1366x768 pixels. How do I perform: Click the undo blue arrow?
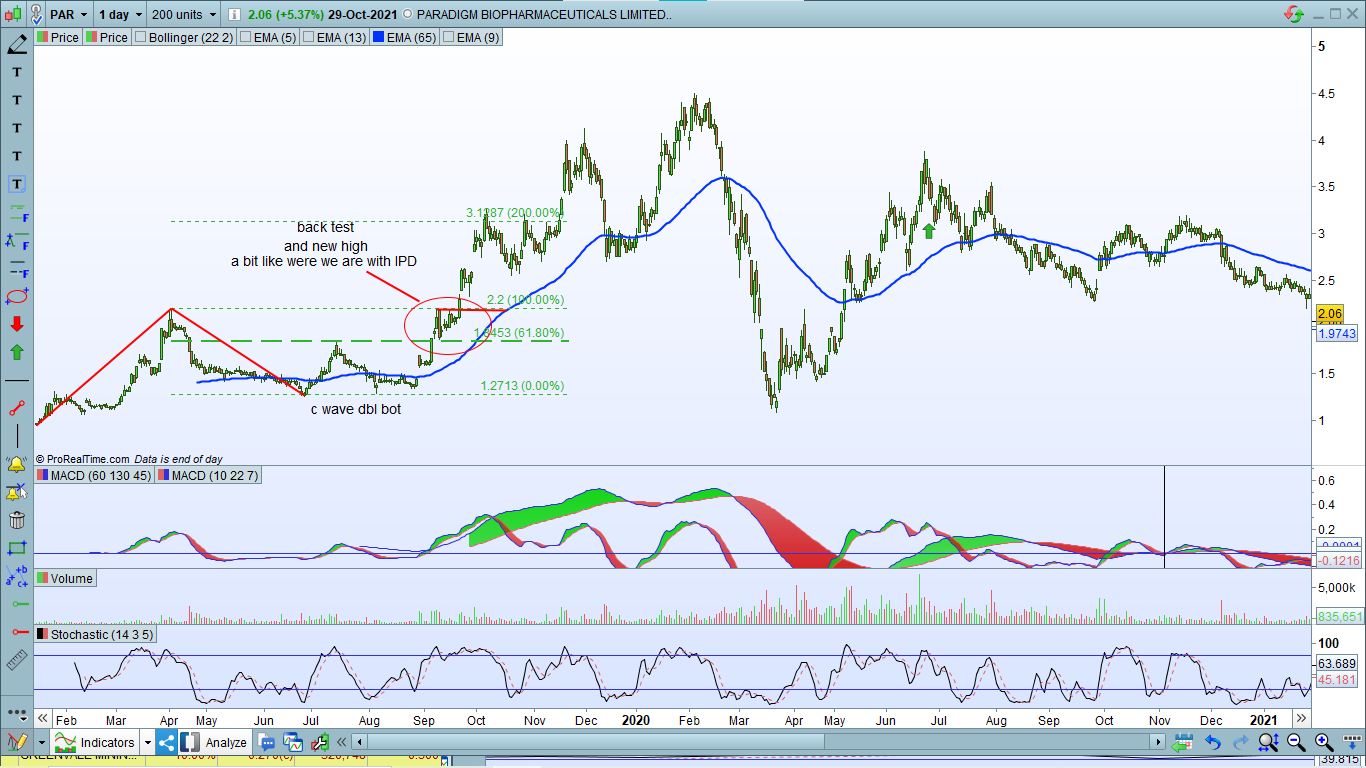coord(1212,742)
